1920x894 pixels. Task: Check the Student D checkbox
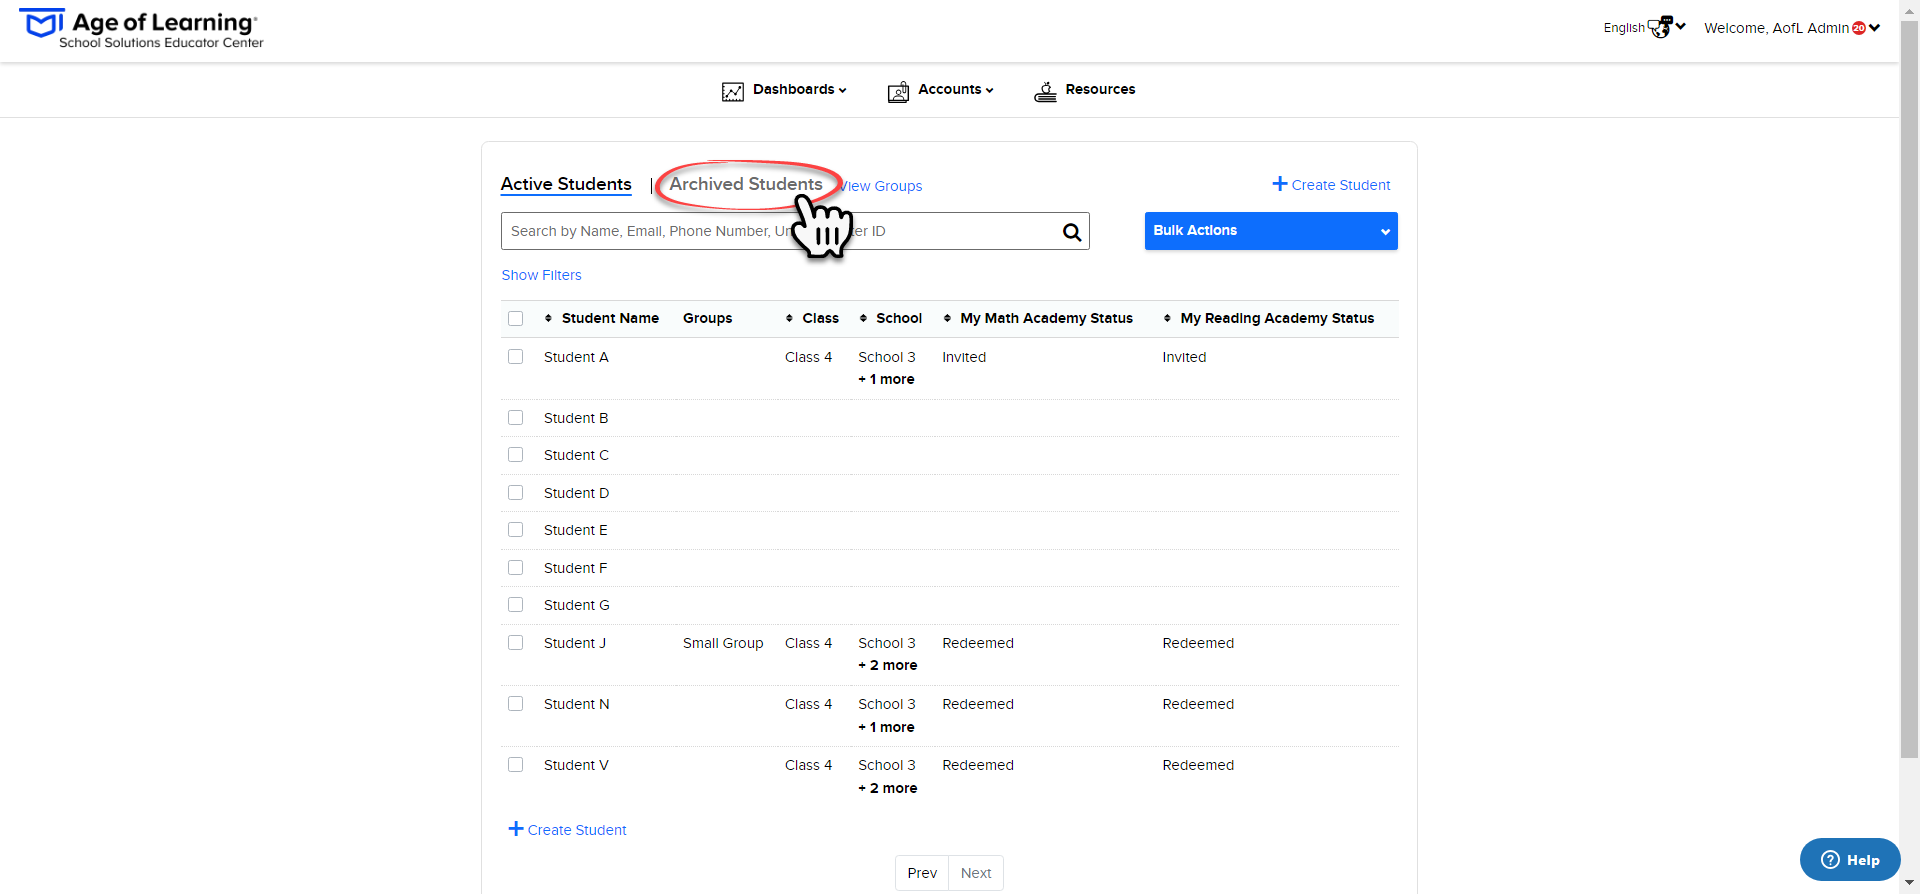point(516,493)
